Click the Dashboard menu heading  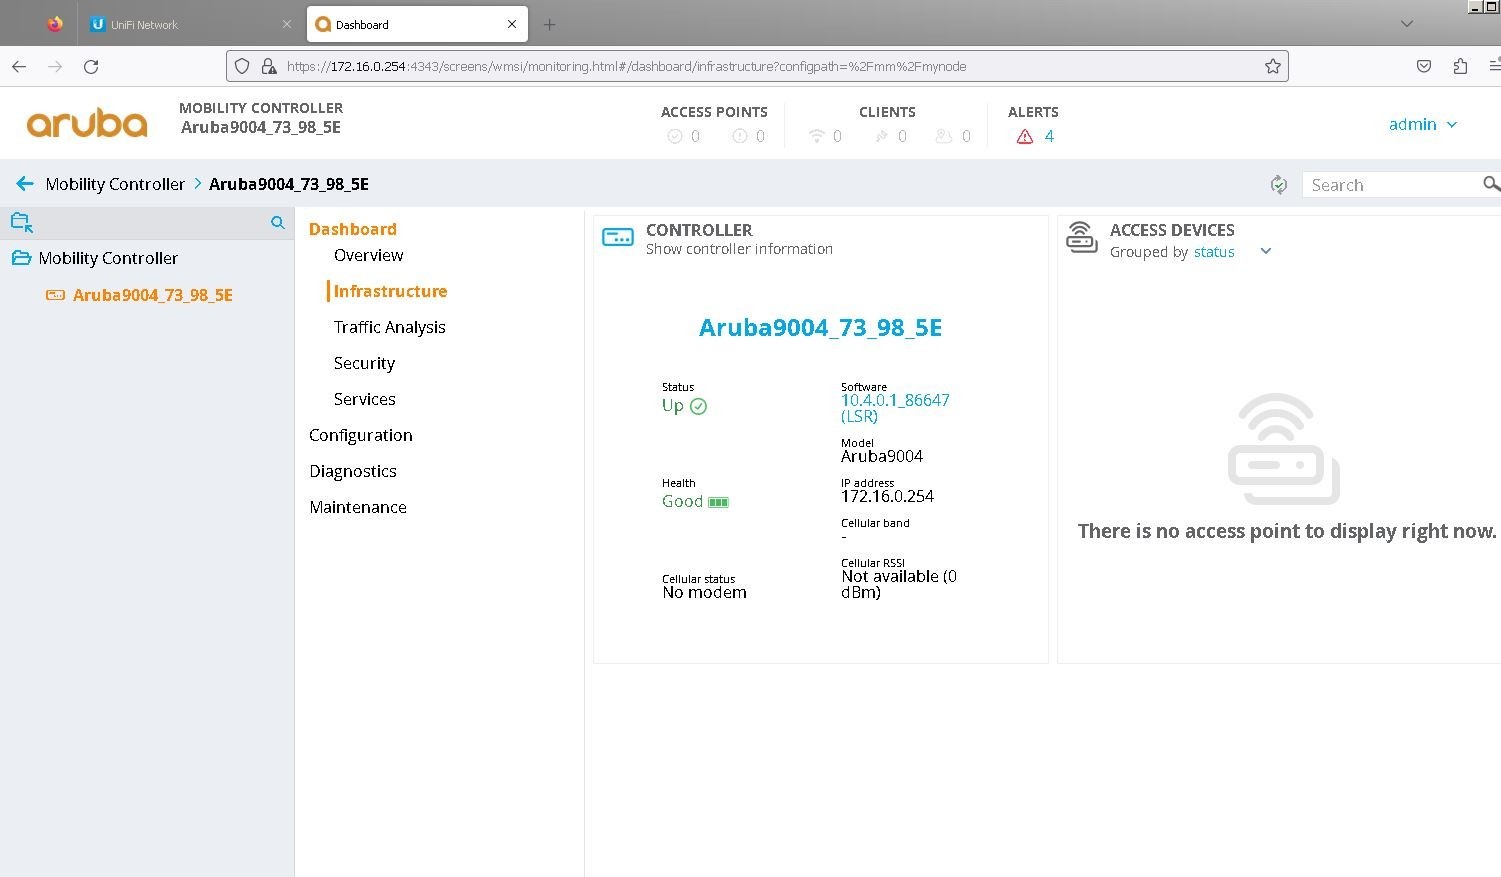click(353, 229)
